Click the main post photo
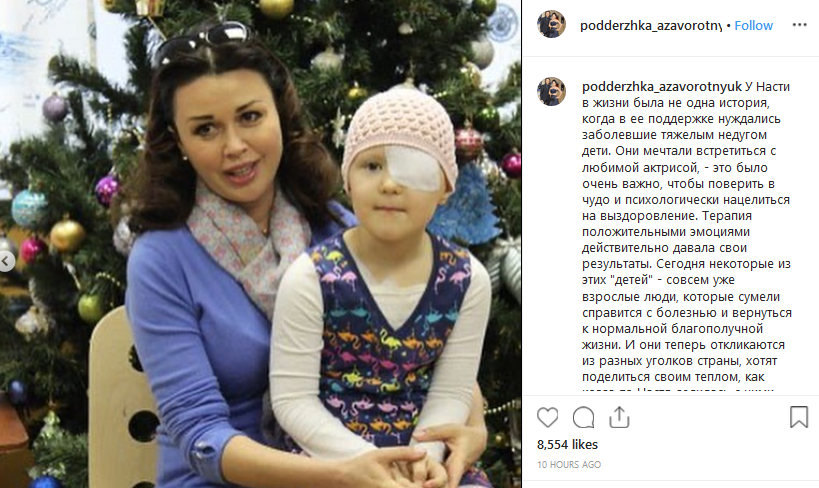Screen dimensions: 819x488 coord(261,244)
